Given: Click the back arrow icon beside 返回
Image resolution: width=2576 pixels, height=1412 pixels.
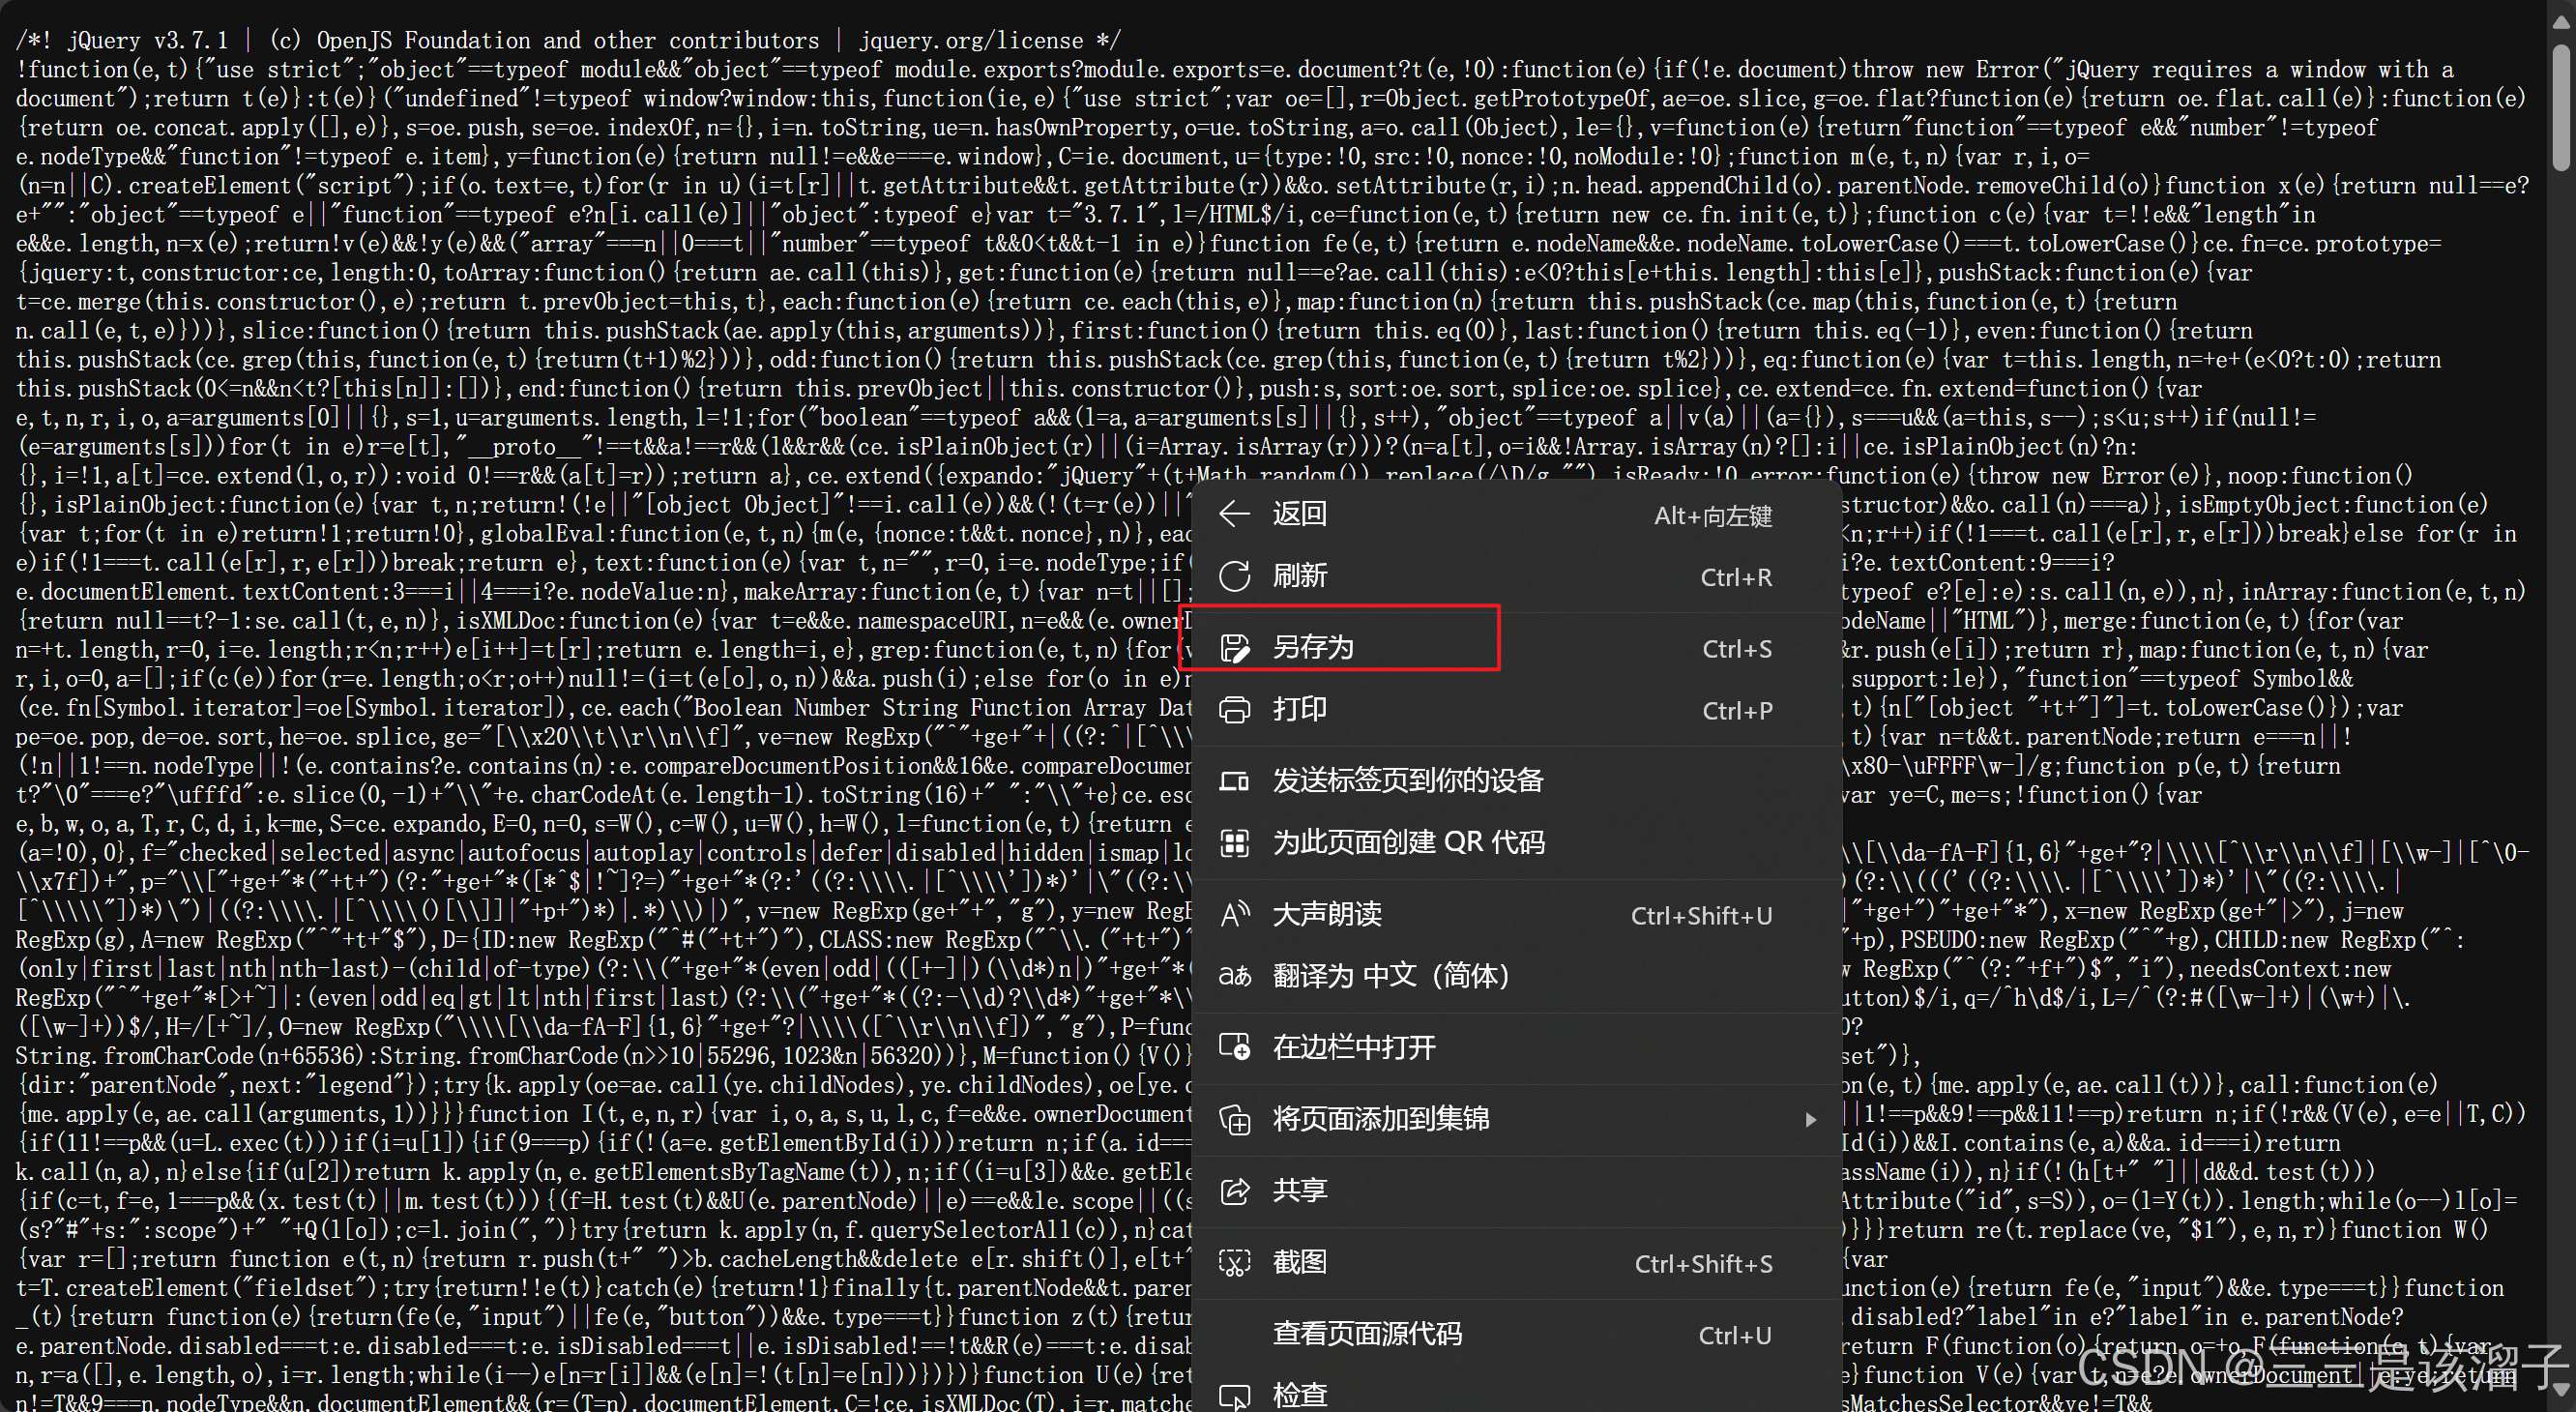Looking at the screenshot, I should coord(1235,514).
